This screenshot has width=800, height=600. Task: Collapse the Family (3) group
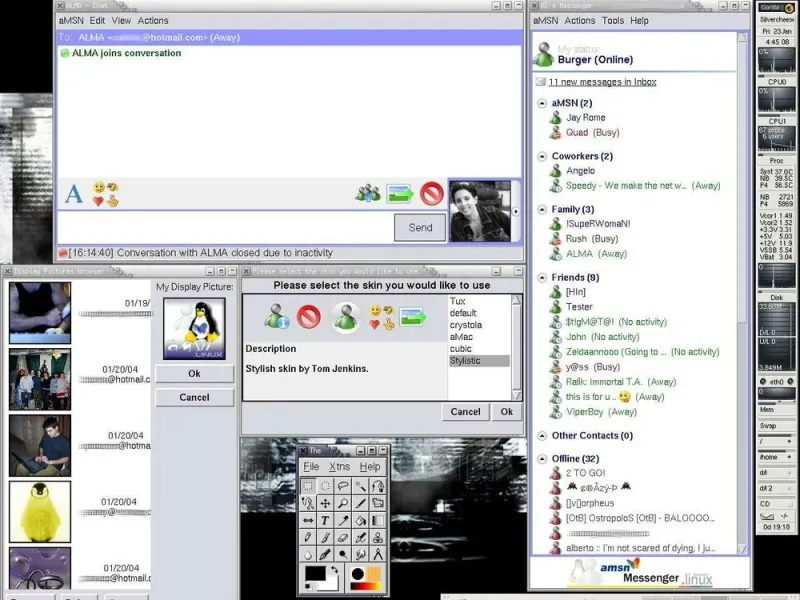(x=542, y=209)
